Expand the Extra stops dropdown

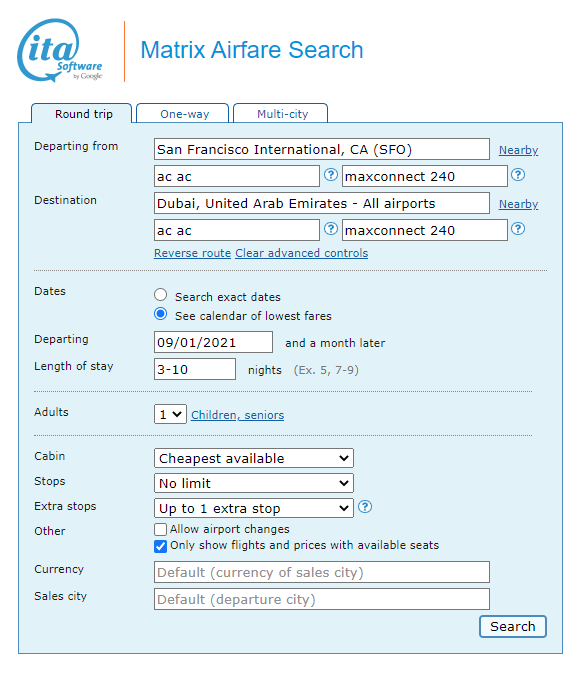(254, 508)
